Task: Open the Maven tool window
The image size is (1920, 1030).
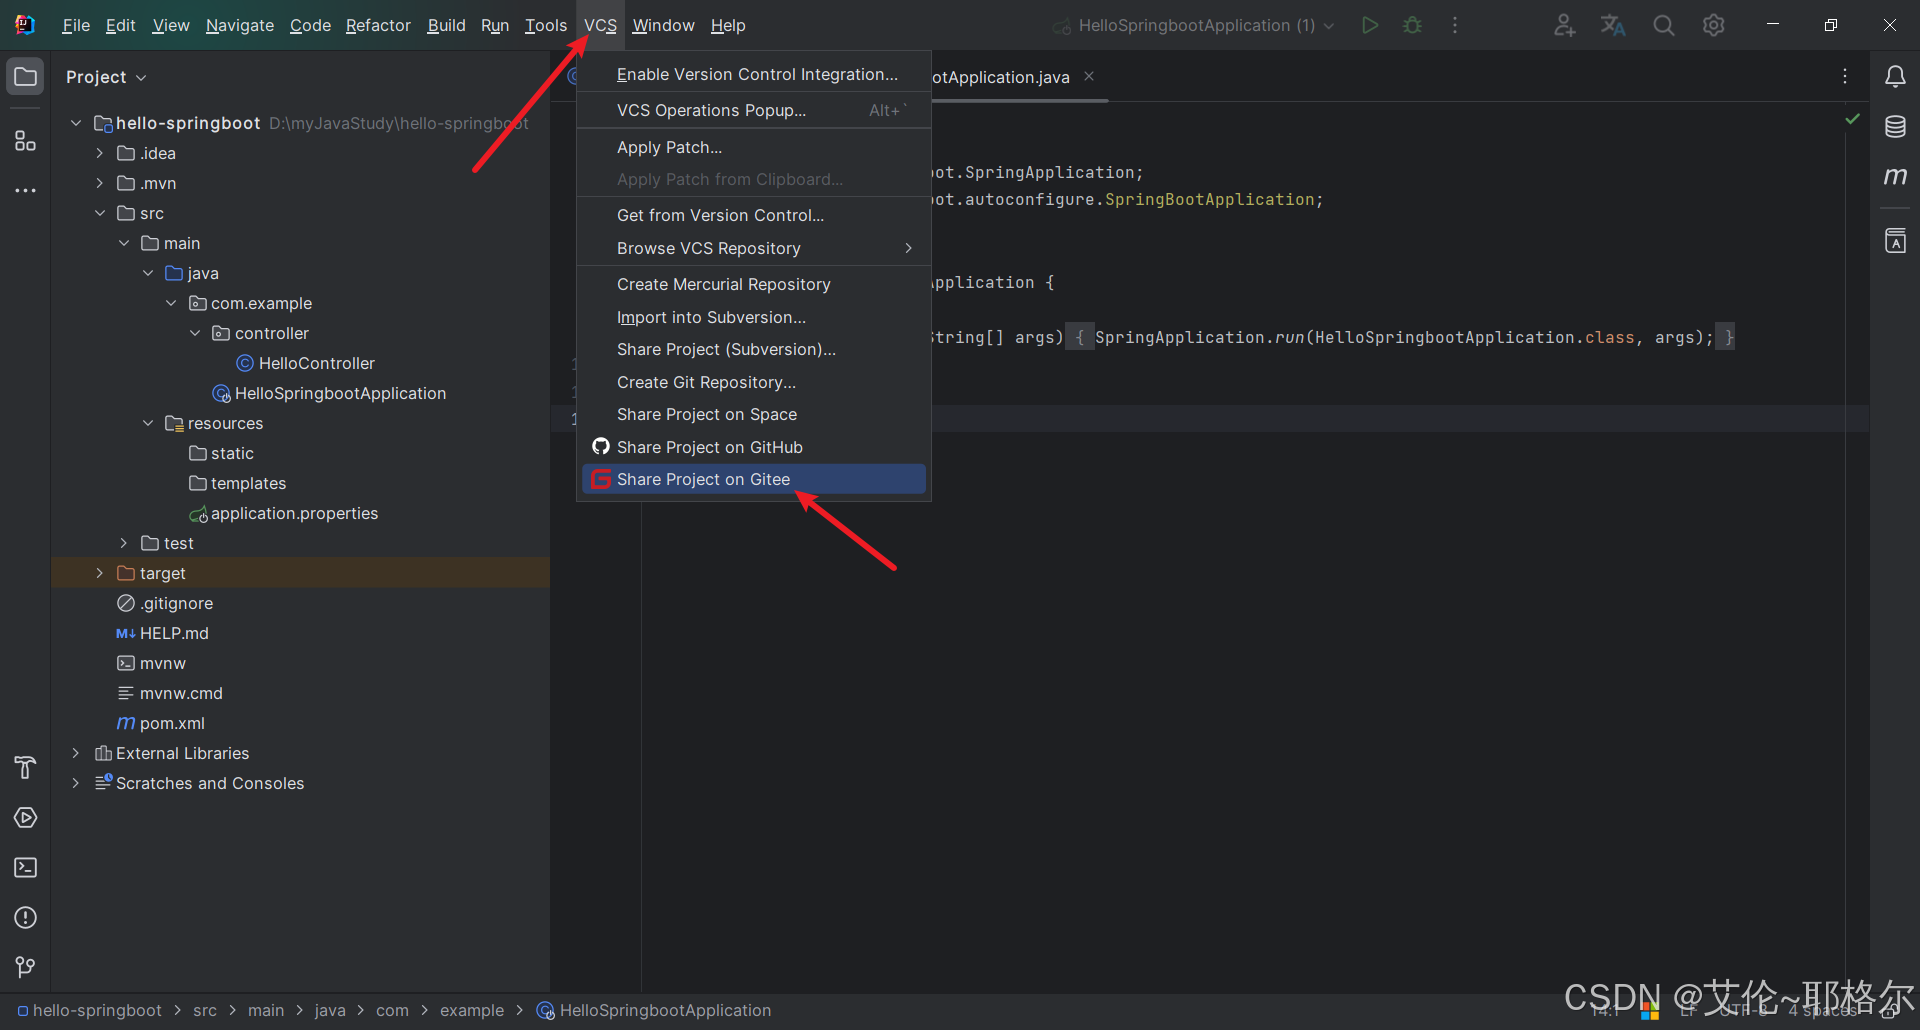Action: click(1895, 176)
